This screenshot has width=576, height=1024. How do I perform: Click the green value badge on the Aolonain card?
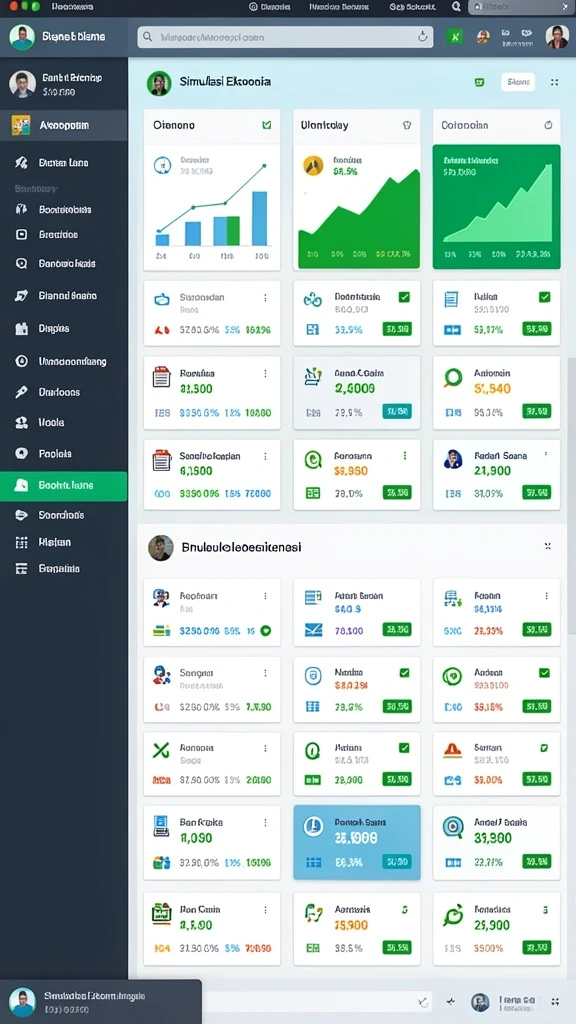[537, 411]
